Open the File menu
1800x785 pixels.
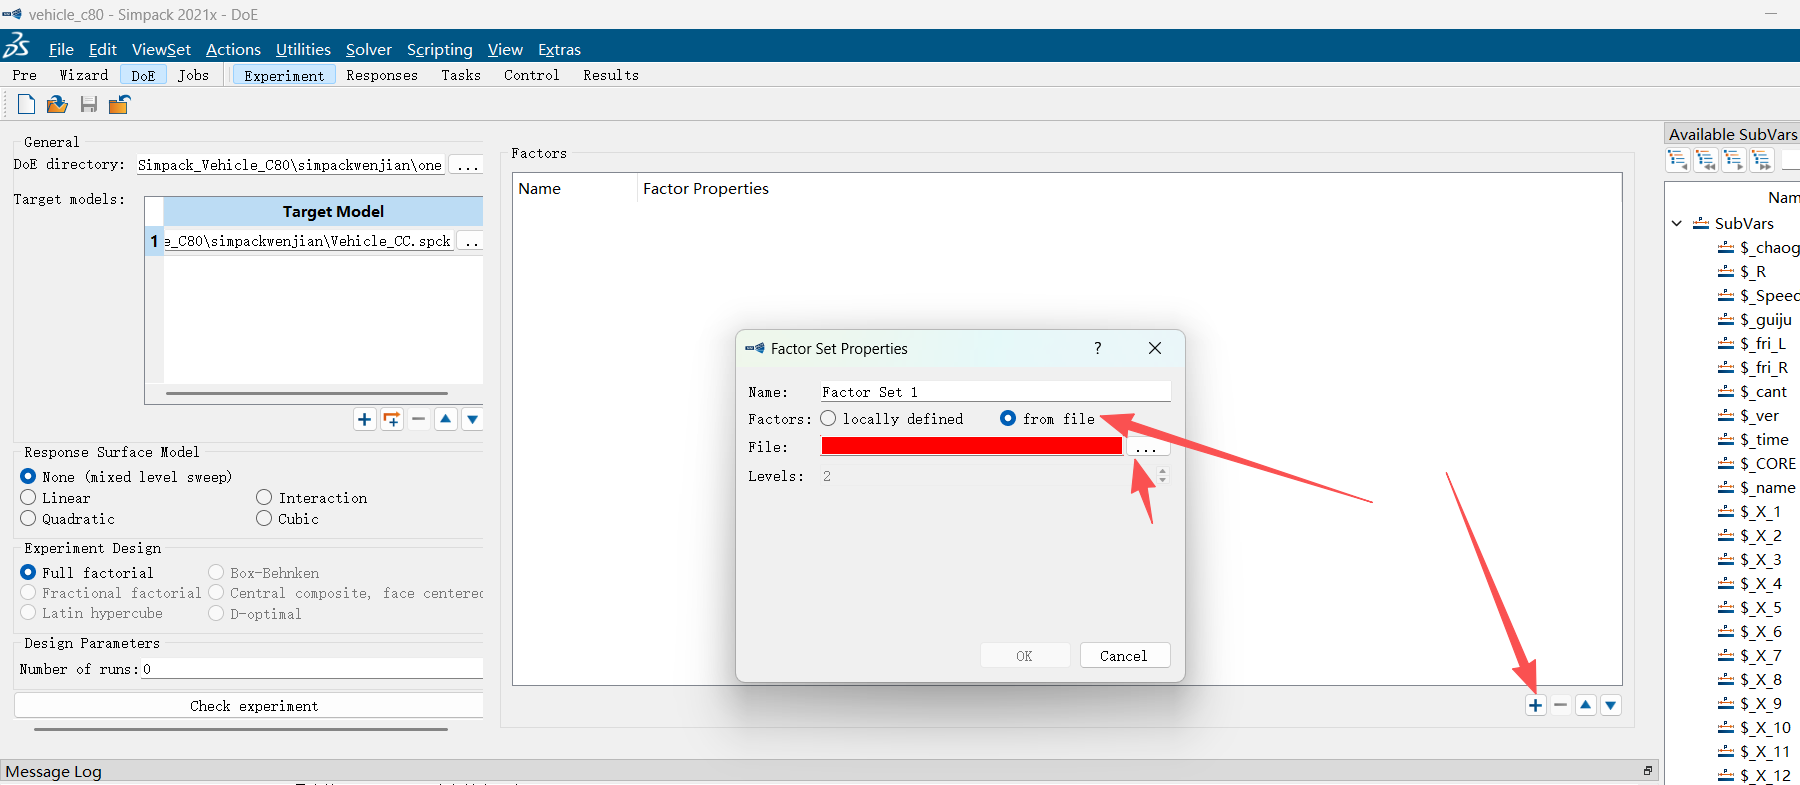[62, 49]
